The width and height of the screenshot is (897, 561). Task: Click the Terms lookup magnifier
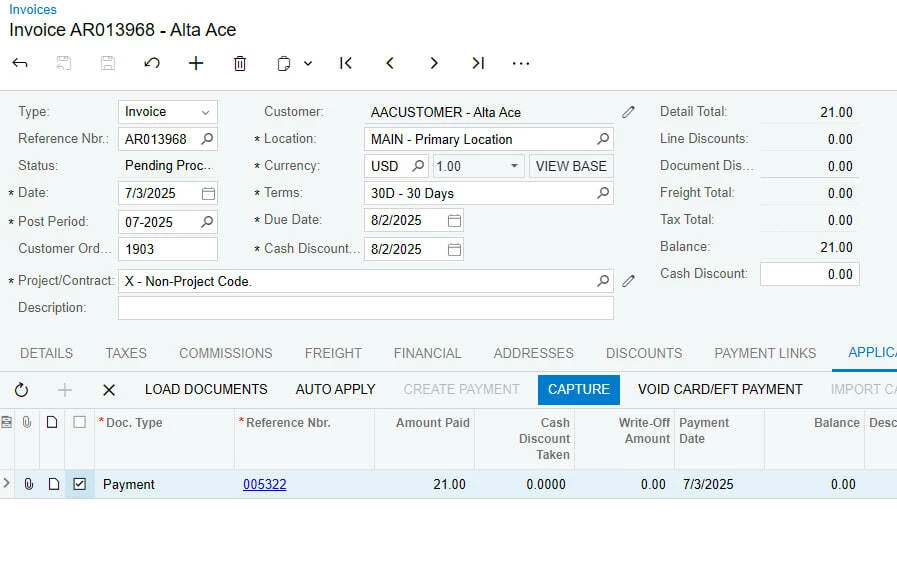coord(603,193)
